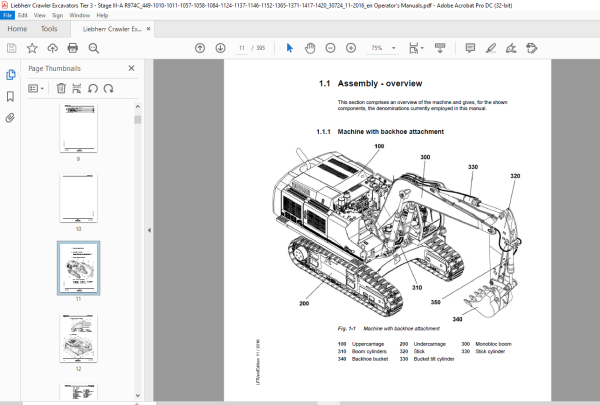Select page 10 thumbnail
This screenshot has width=600, height=405.
click(78, 198)
